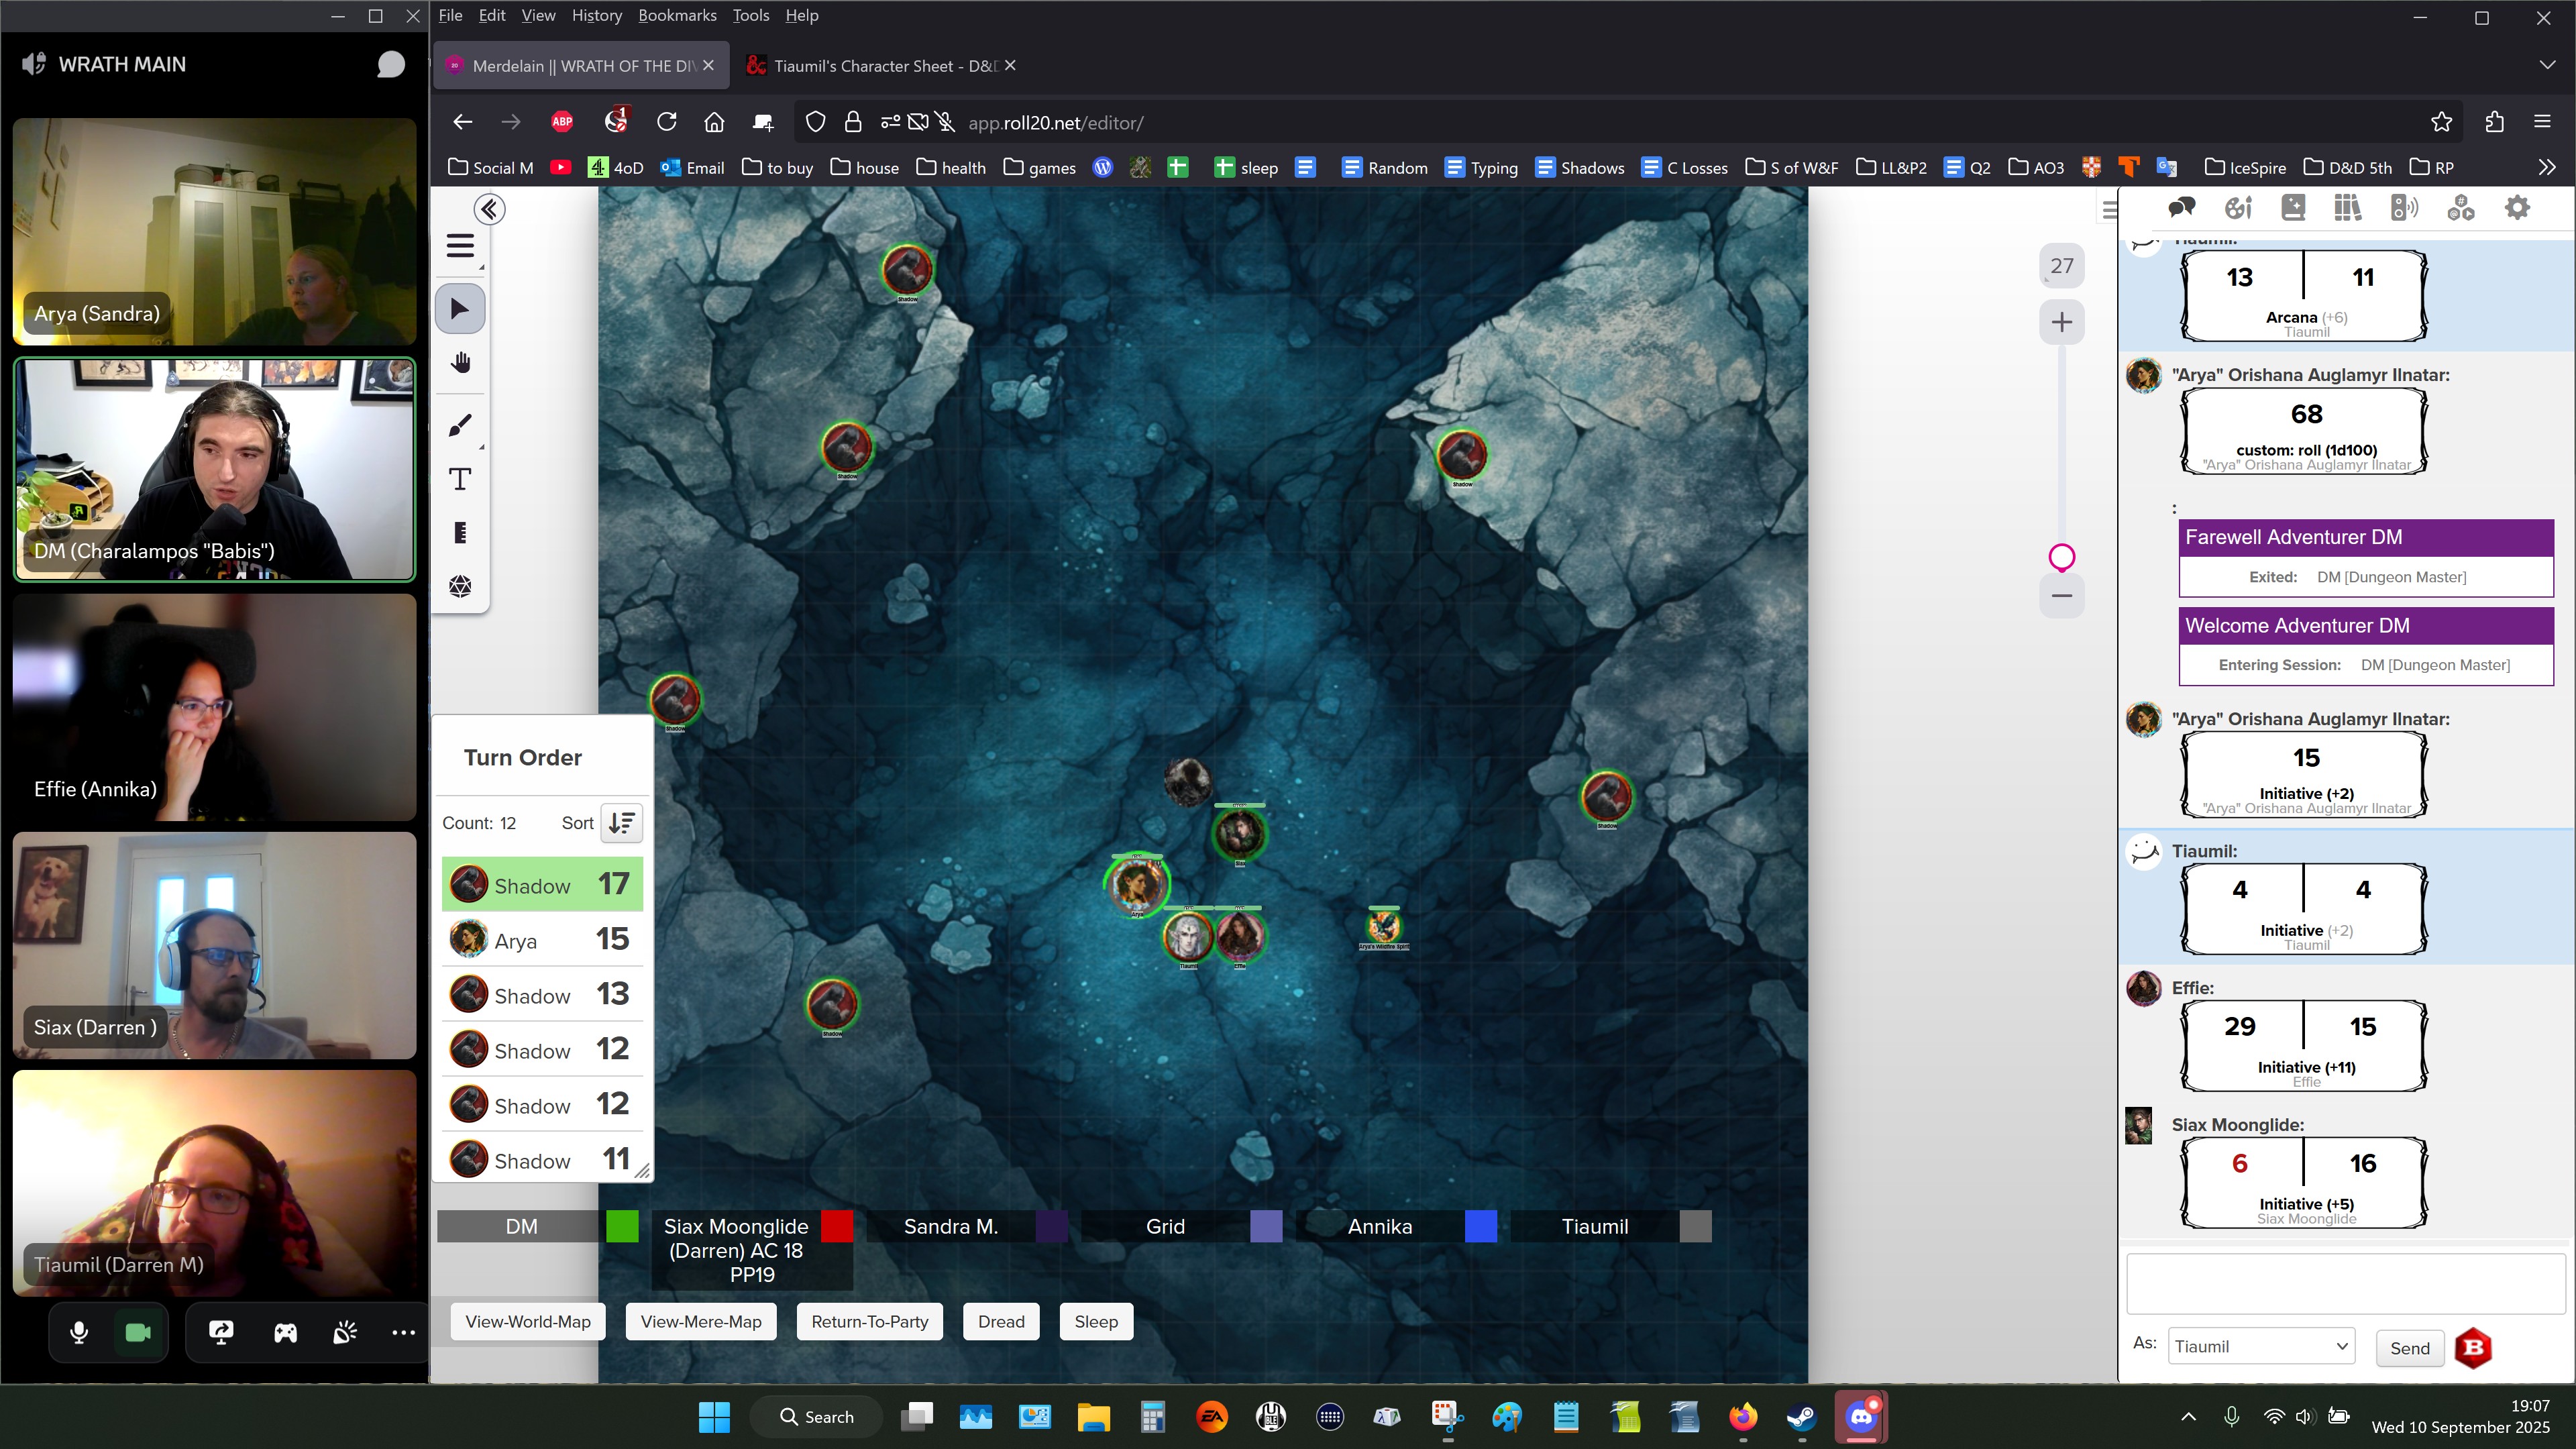Click the map zoom slider handle
The width and height of the screenshot is (2576, 1449).
click(x=2061, y=557)
